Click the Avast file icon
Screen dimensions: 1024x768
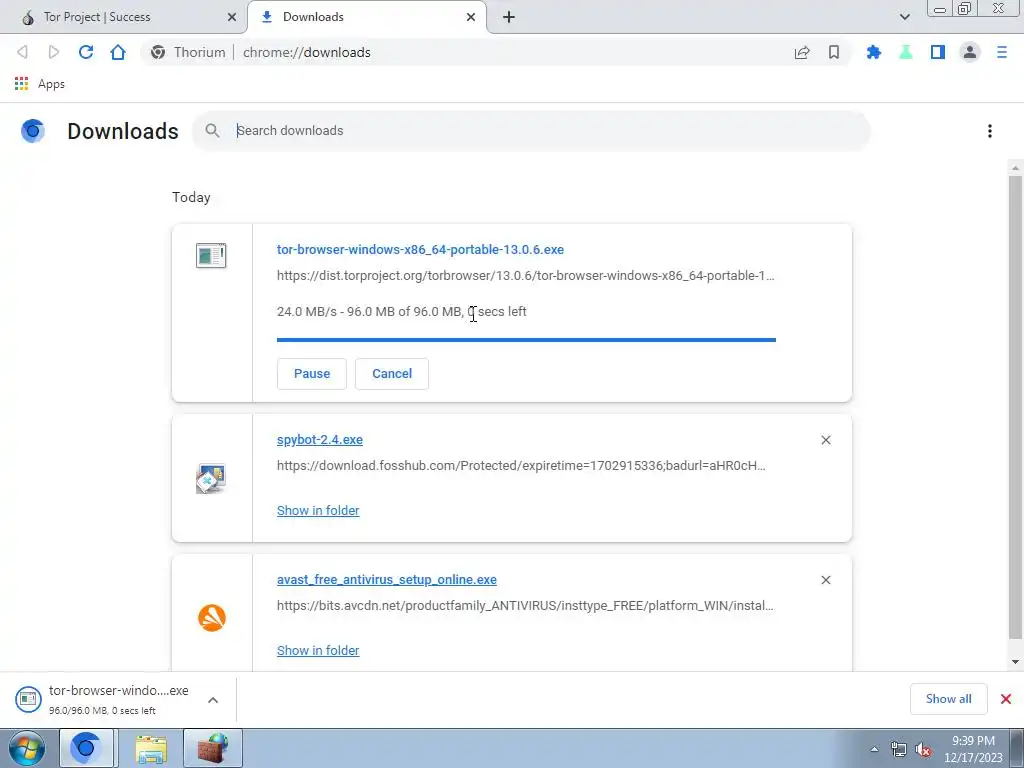point(212,618)
